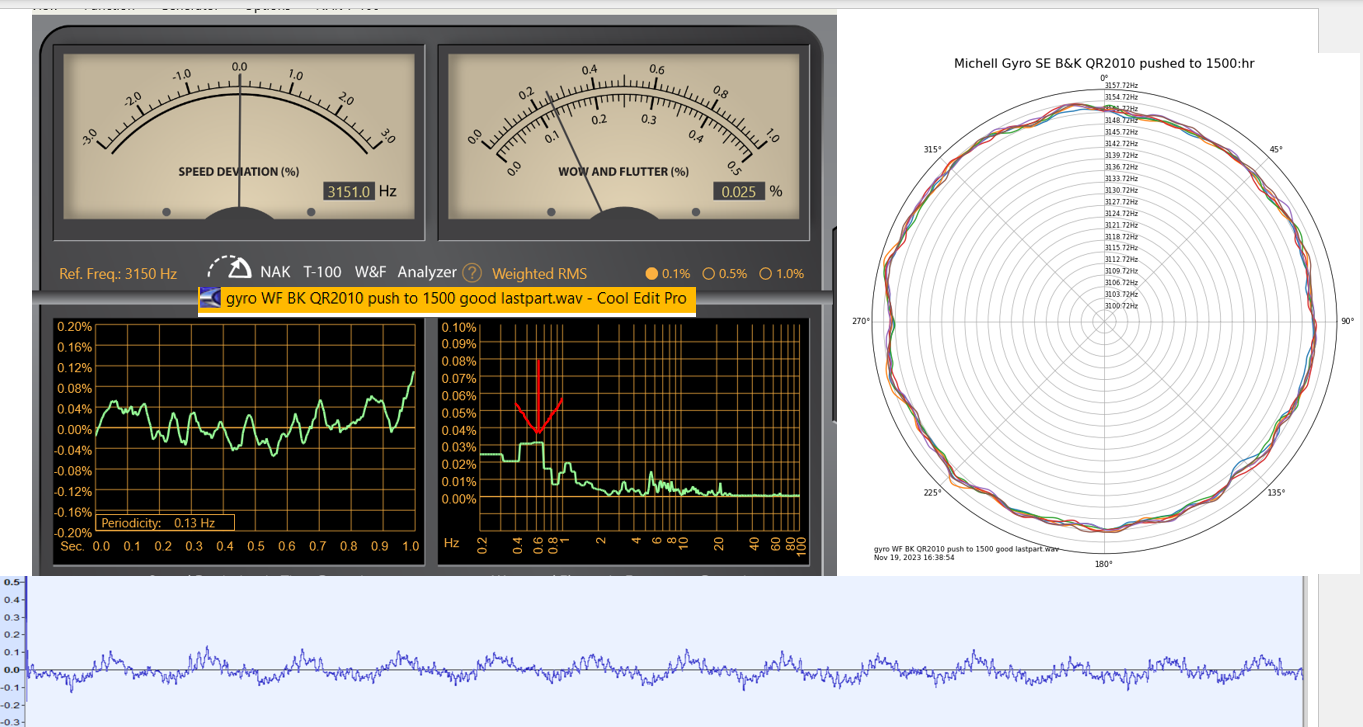The image size is (1363, 727).
Task: Open the help question mark icon
Action: 472,272
